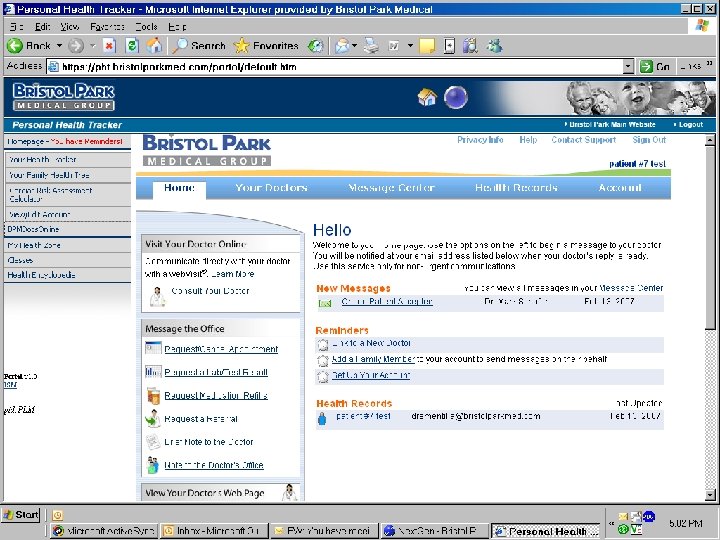Expand the Links toolbar chevron
Viewport: 720px width, 540px height.
coord(709,64)
